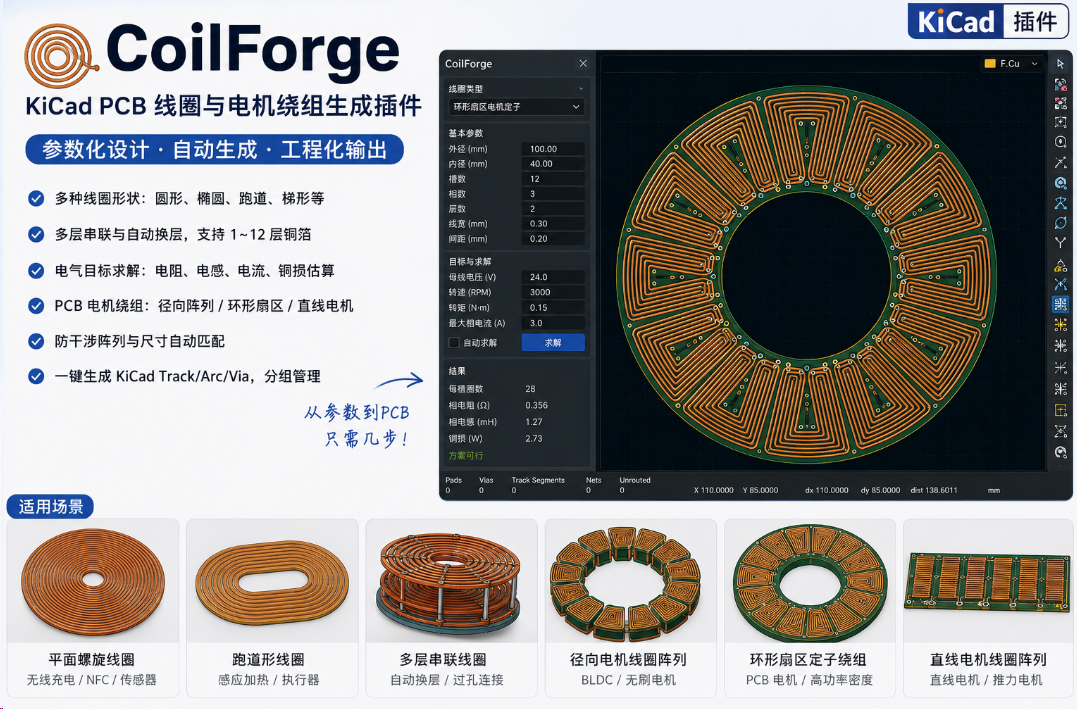Enable the 自动求解 checkbox

tap(454, 342)
